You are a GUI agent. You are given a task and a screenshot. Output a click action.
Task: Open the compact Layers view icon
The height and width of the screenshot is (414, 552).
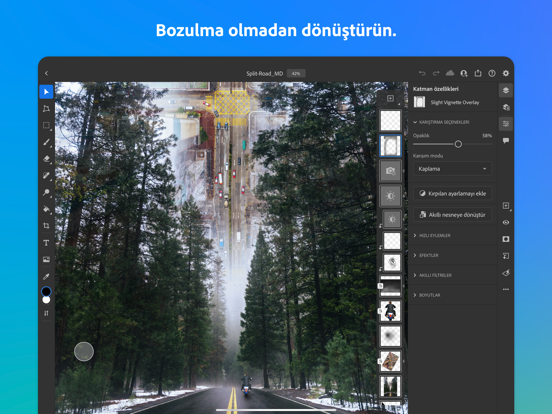pos(506,90)
